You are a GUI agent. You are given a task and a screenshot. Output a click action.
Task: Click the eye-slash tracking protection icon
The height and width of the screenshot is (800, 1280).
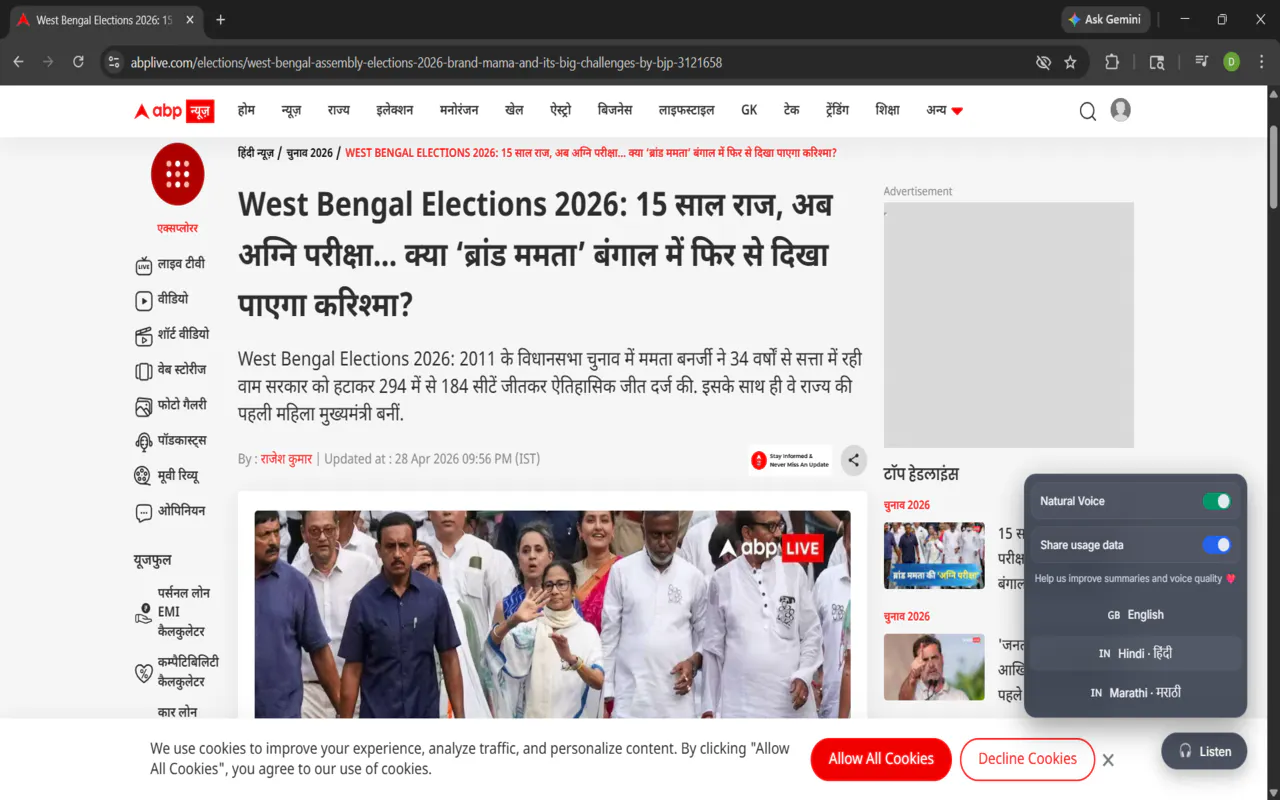1043,62
